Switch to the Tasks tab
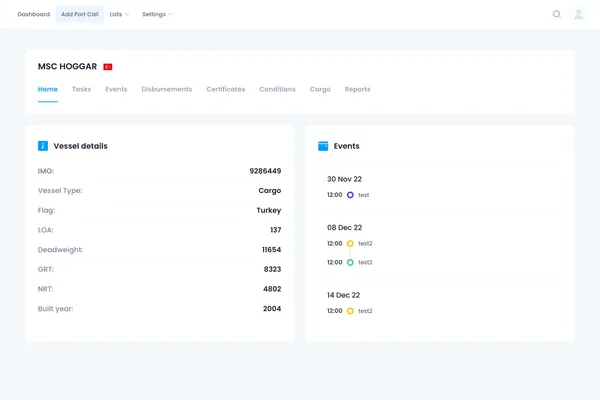Viewport: 600px width, 400px height. coord(81,89)
